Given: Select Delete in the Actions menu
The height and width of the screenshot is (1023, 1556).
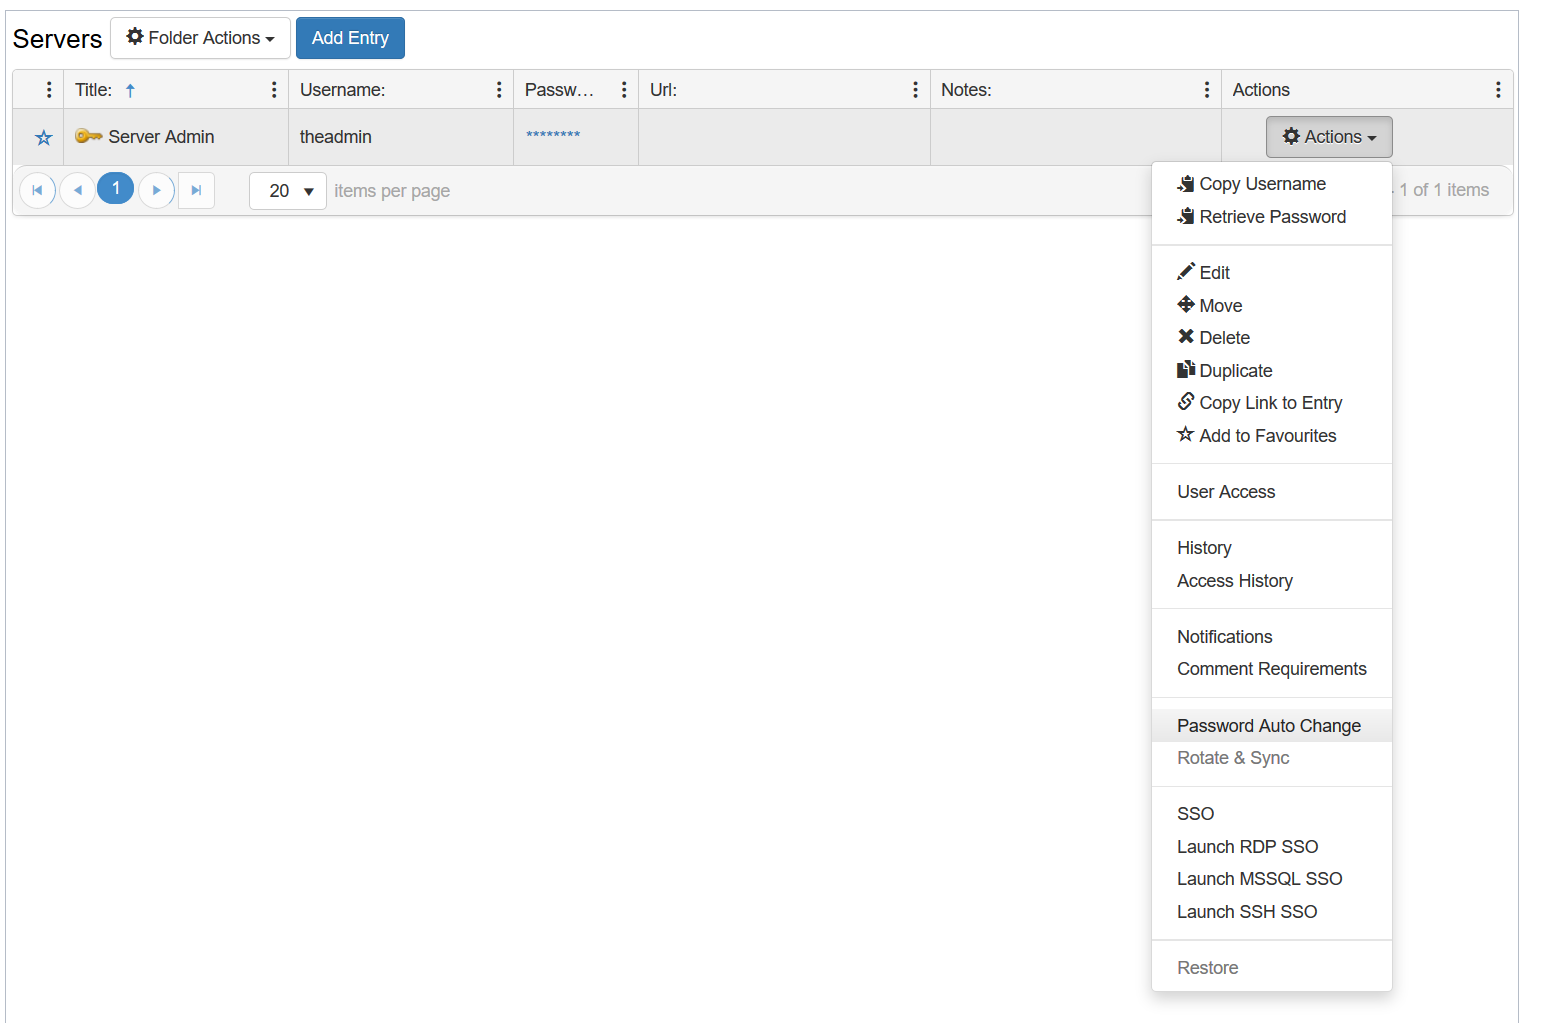Looking at the screenshot, I should tap(1272, 338).
